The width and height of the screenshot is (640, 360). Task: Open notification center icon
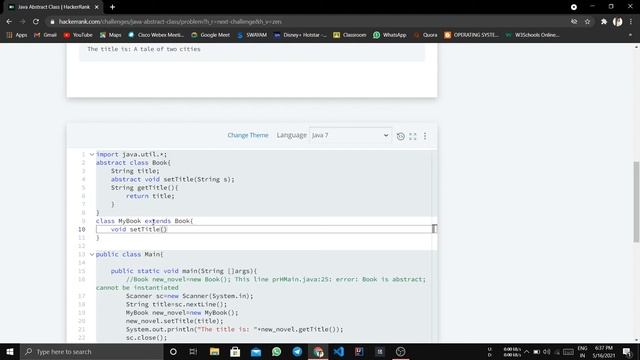[627, 352]
